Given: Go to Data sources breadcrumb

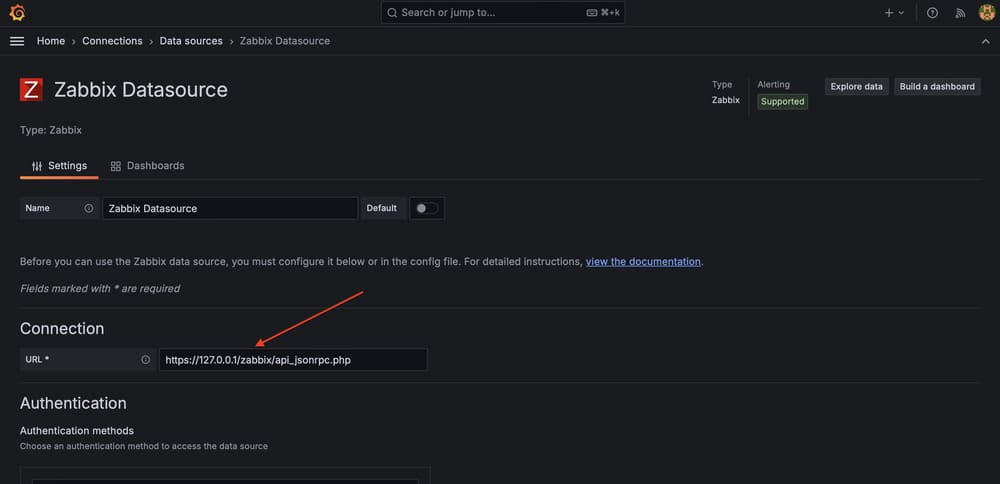Looking at the screenshot, I should pyautogui.click(x=191, y=41).
